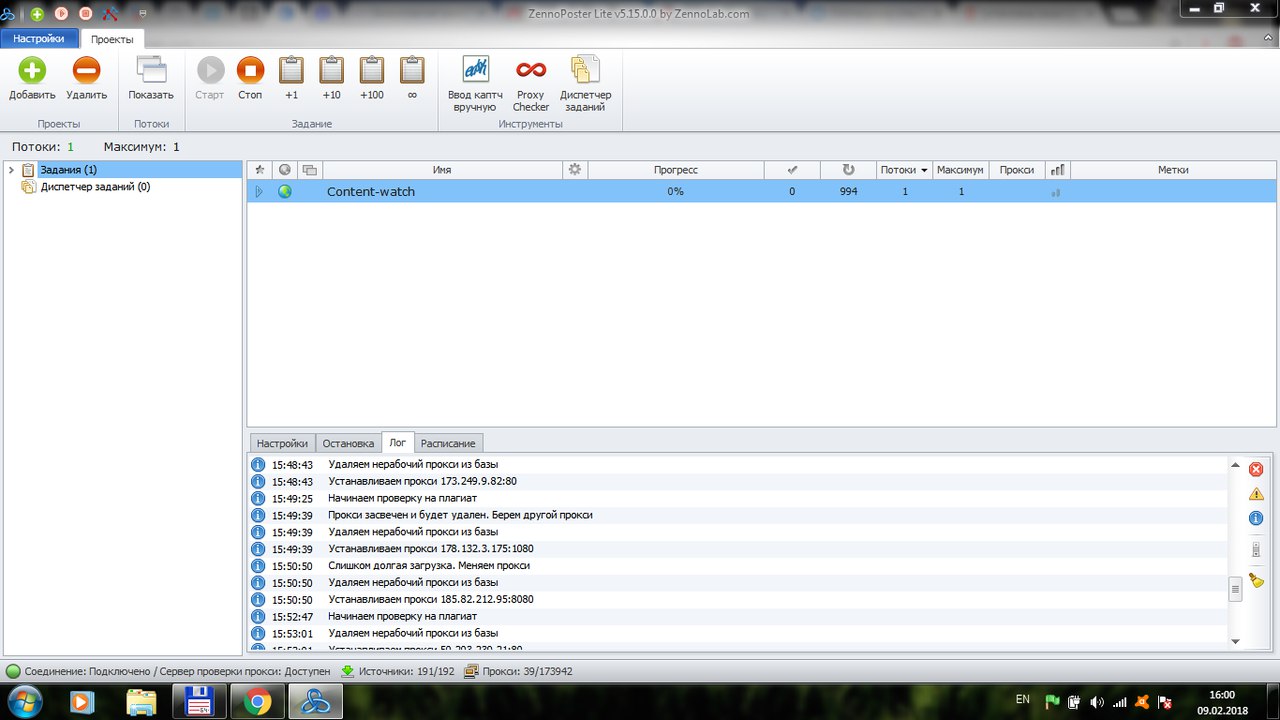Click the green globe in the Content-watch row
1280x720 pixels.
tap(285, 191)
